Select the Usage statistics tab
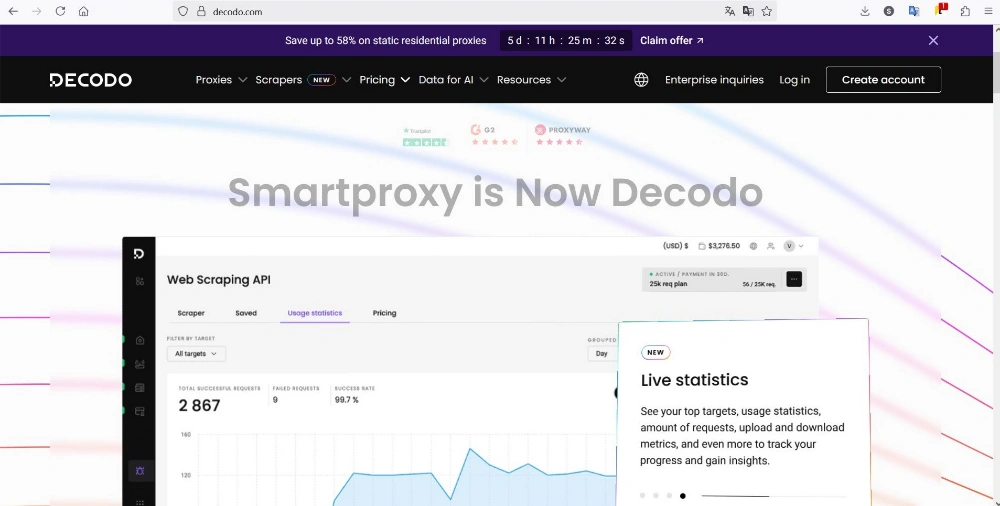 click(314, 313)
